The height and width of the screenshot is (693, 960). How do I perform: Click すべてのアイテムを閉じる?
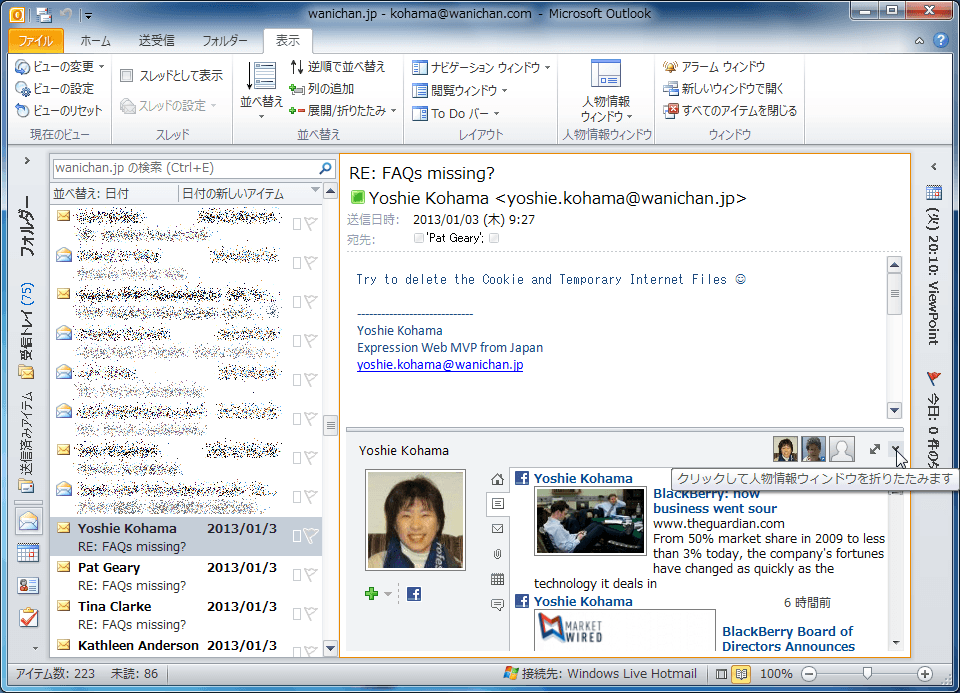point(730,111)
